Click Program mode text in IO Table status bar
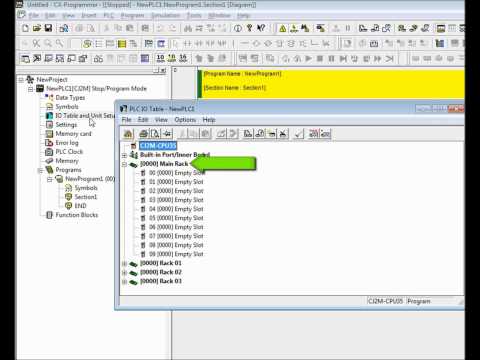The width and height of the screenshot is (480, 360). tap(419, 301)
